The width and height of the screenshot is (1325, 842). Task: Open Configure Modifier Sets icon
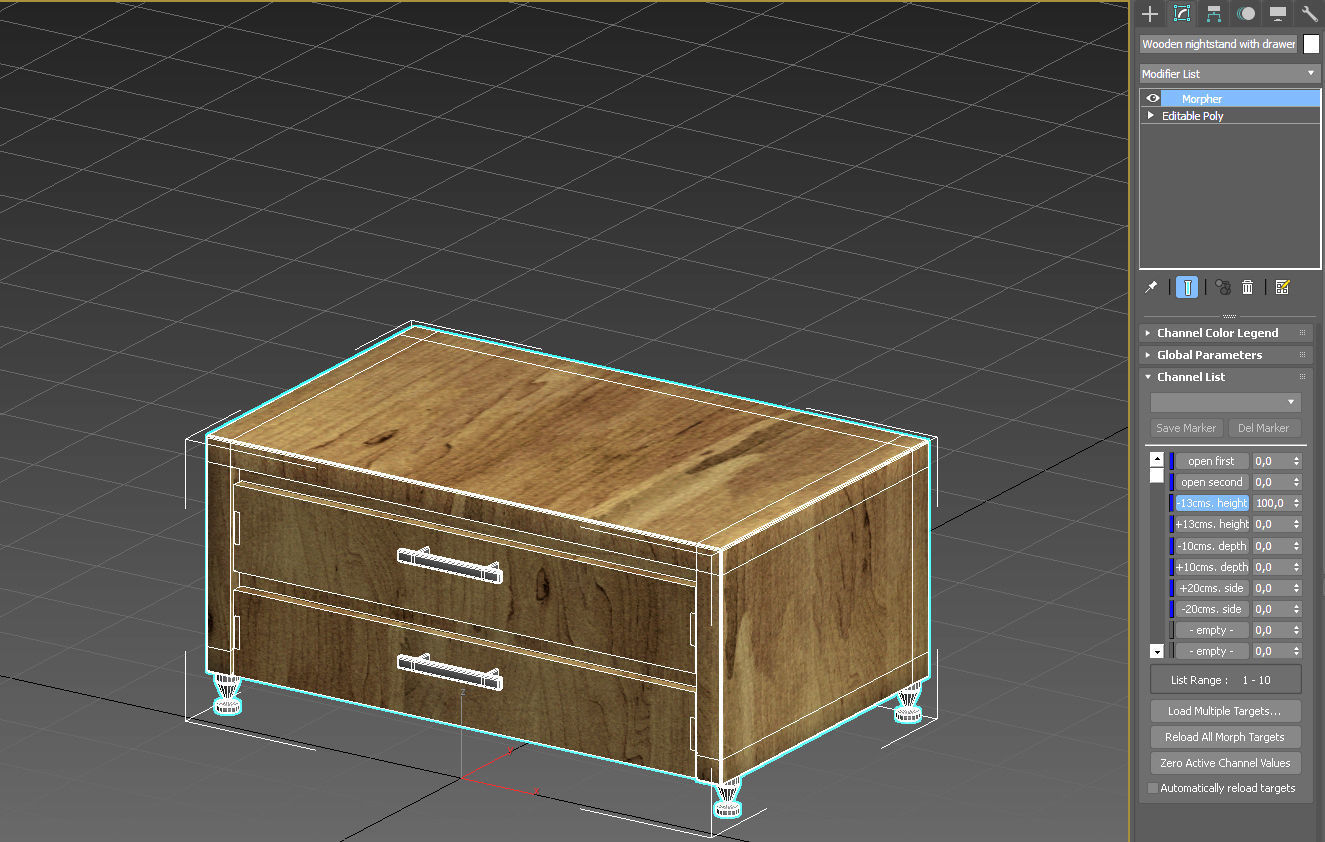pyautogui.click(x=1283, y=287)
